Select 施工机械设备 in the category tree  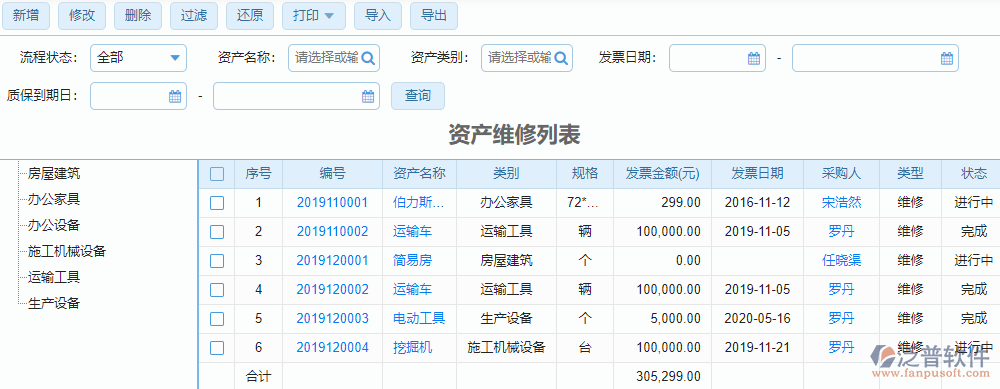click(x=67, y=251)
